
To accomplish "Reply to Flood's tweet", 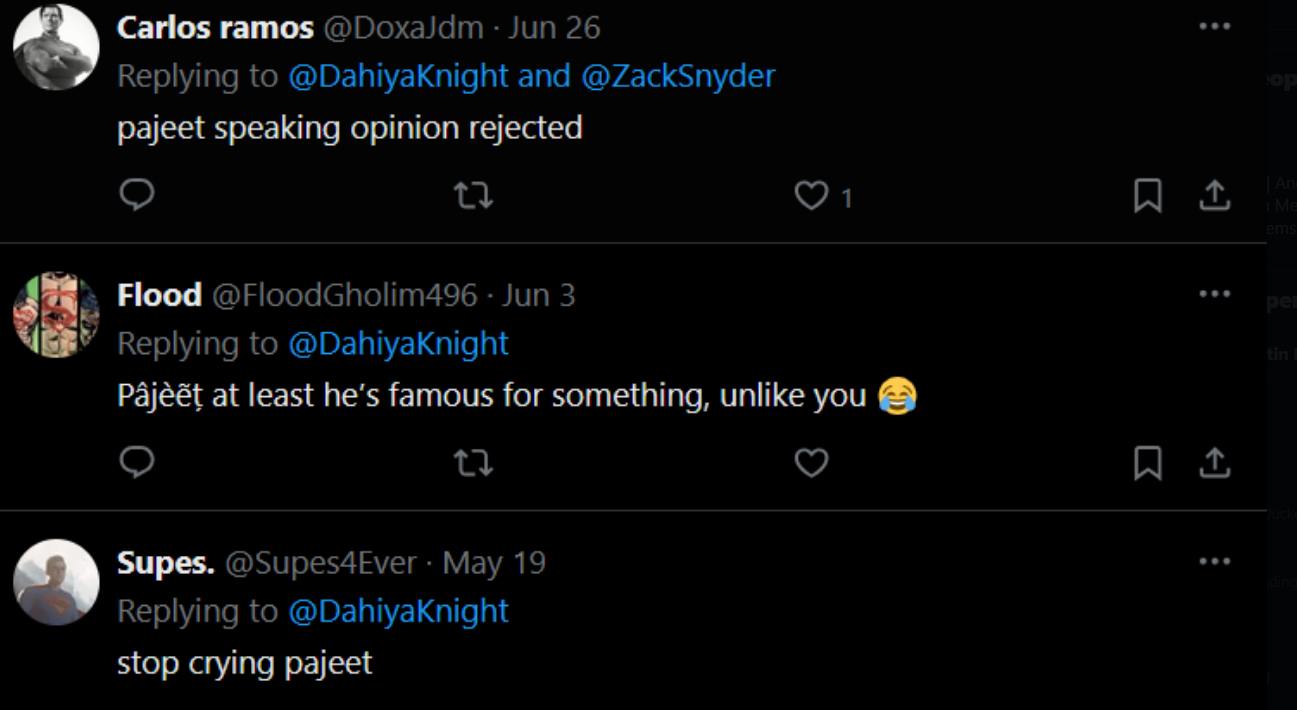I will [x=137, y=462].
